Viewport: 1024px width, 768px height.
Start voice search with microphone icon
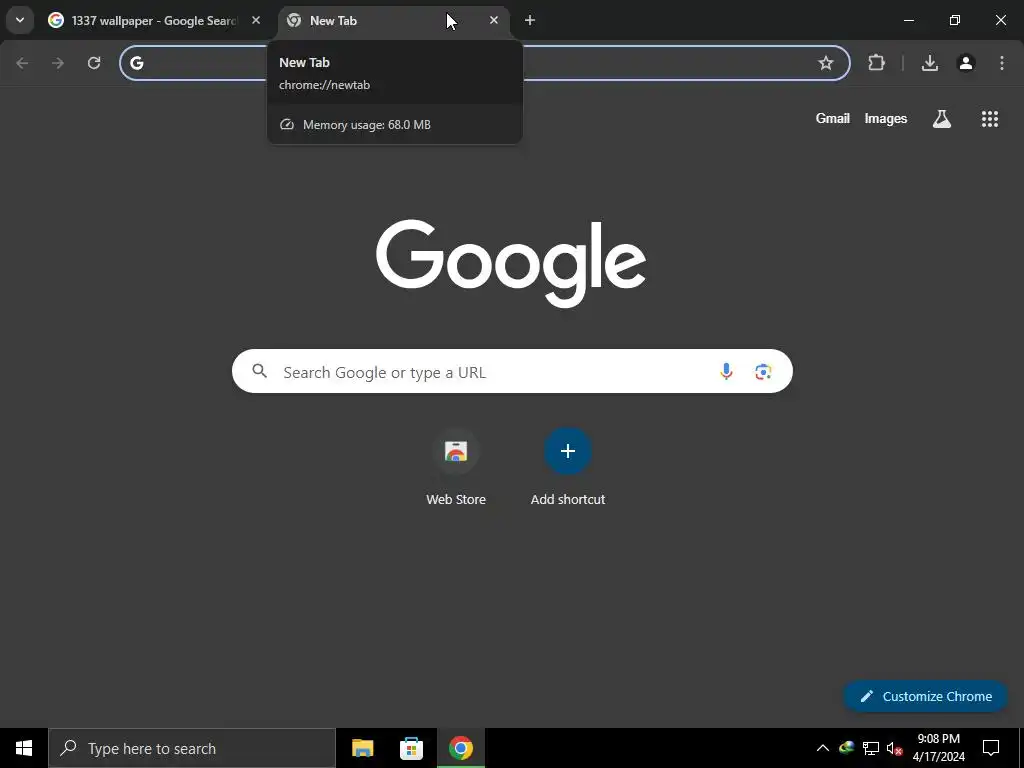(726, 372)
